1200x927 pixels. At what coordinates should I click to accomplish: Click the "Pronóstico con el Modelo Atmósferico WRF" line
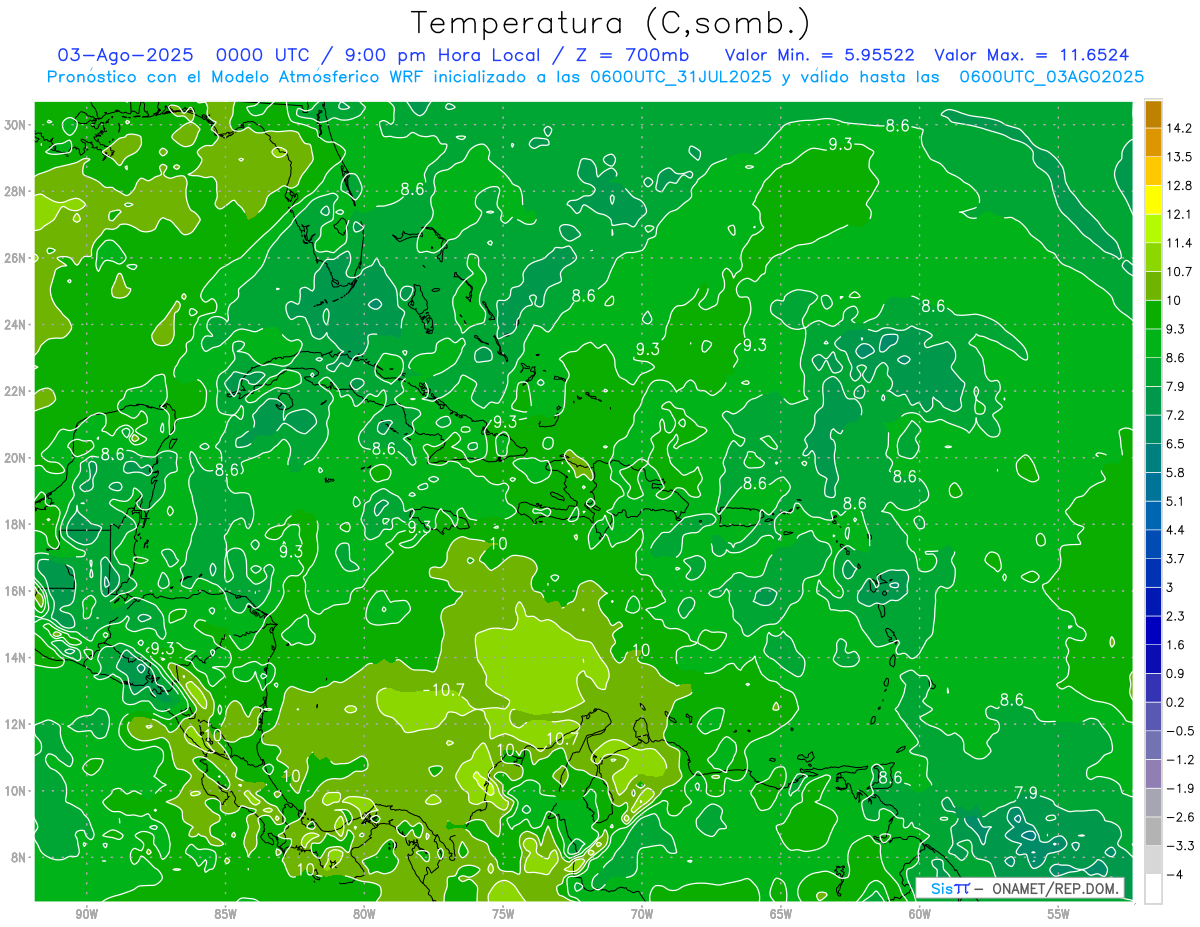[x=596, y=77]
